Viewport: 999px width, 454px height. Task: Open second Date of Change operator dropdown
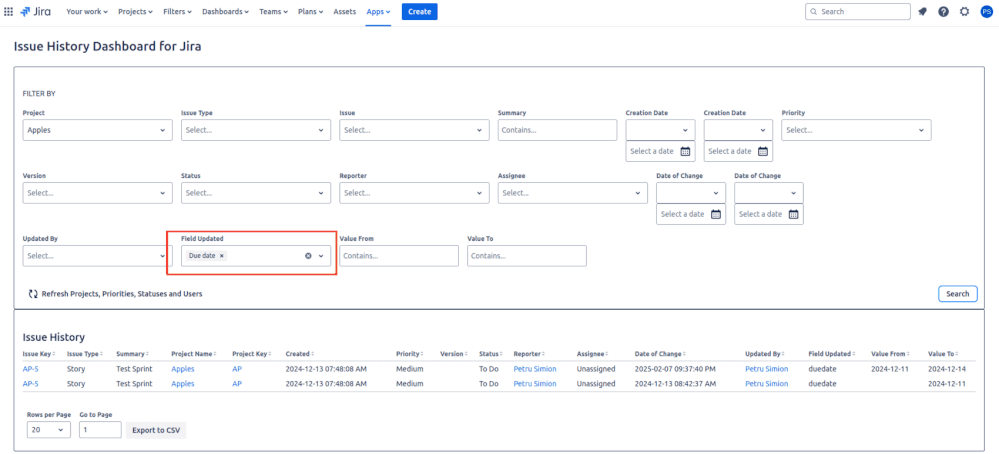tap(769, 192)
